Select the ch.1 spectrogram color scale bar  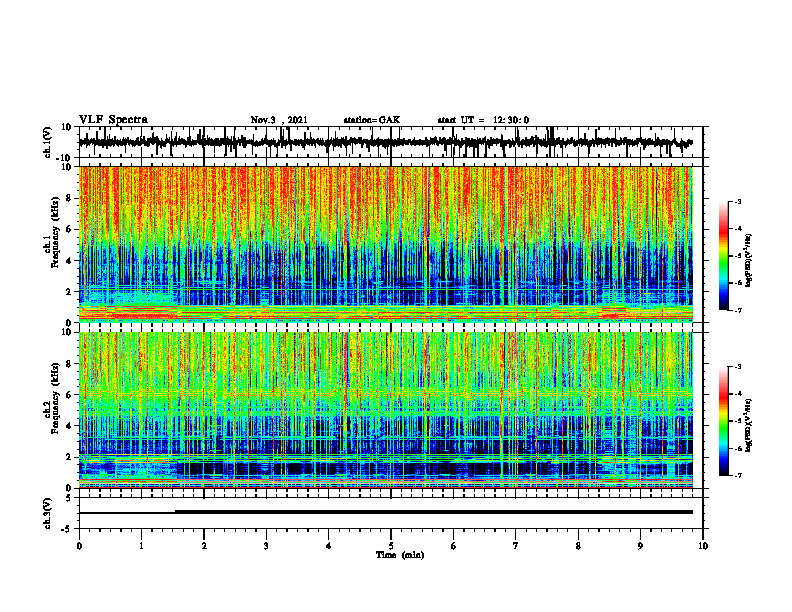pyautogui.click(x=723, y=256)
